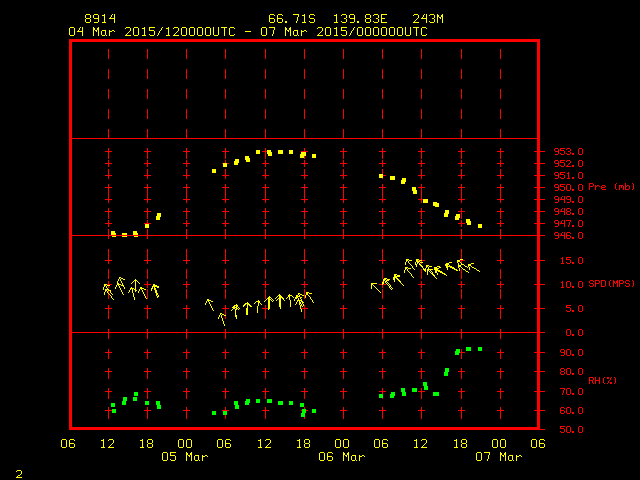Viewport: 640px width, 480px height.
Task: Click the 90.0 humidity axis value
Action: (571, 353)
